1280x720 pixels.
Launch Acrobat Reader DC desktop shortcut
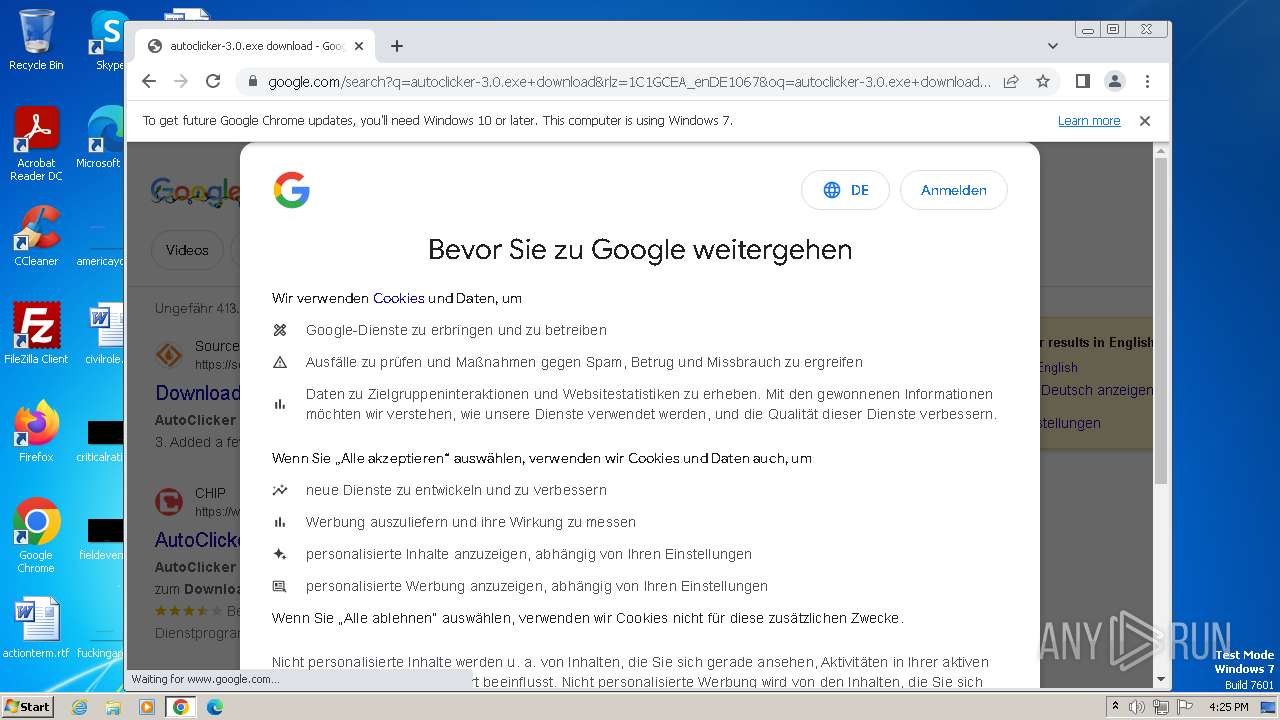tap(36, 145)
